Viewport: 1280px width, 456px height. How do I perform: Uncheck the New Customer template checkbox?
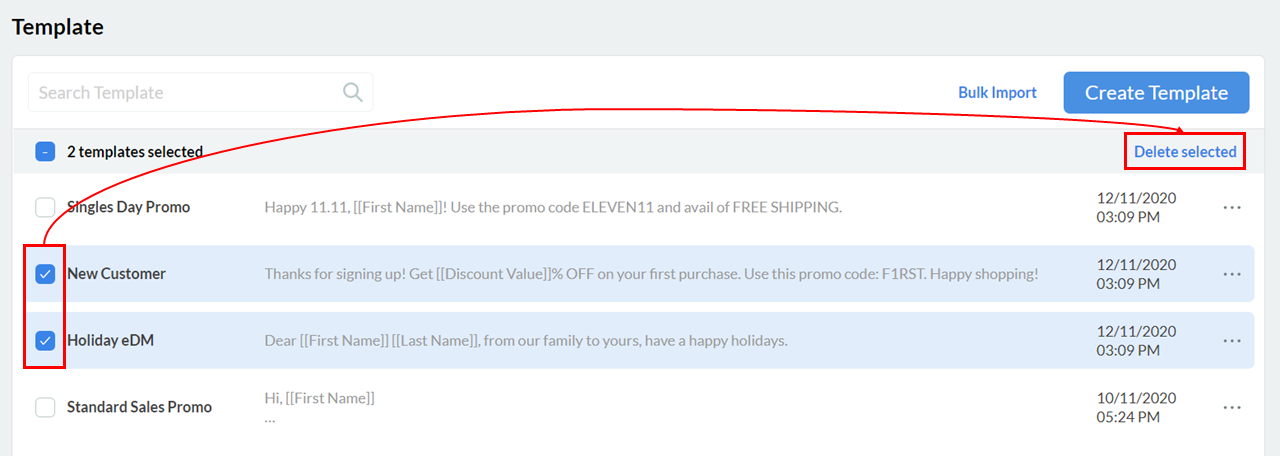pos(45,274)
